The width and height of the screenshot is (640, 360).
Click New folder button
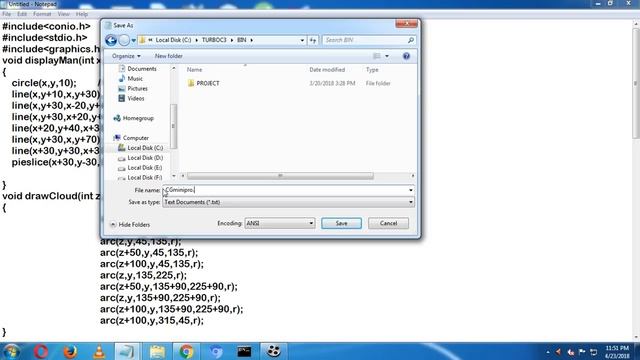(x=169, y=56)
